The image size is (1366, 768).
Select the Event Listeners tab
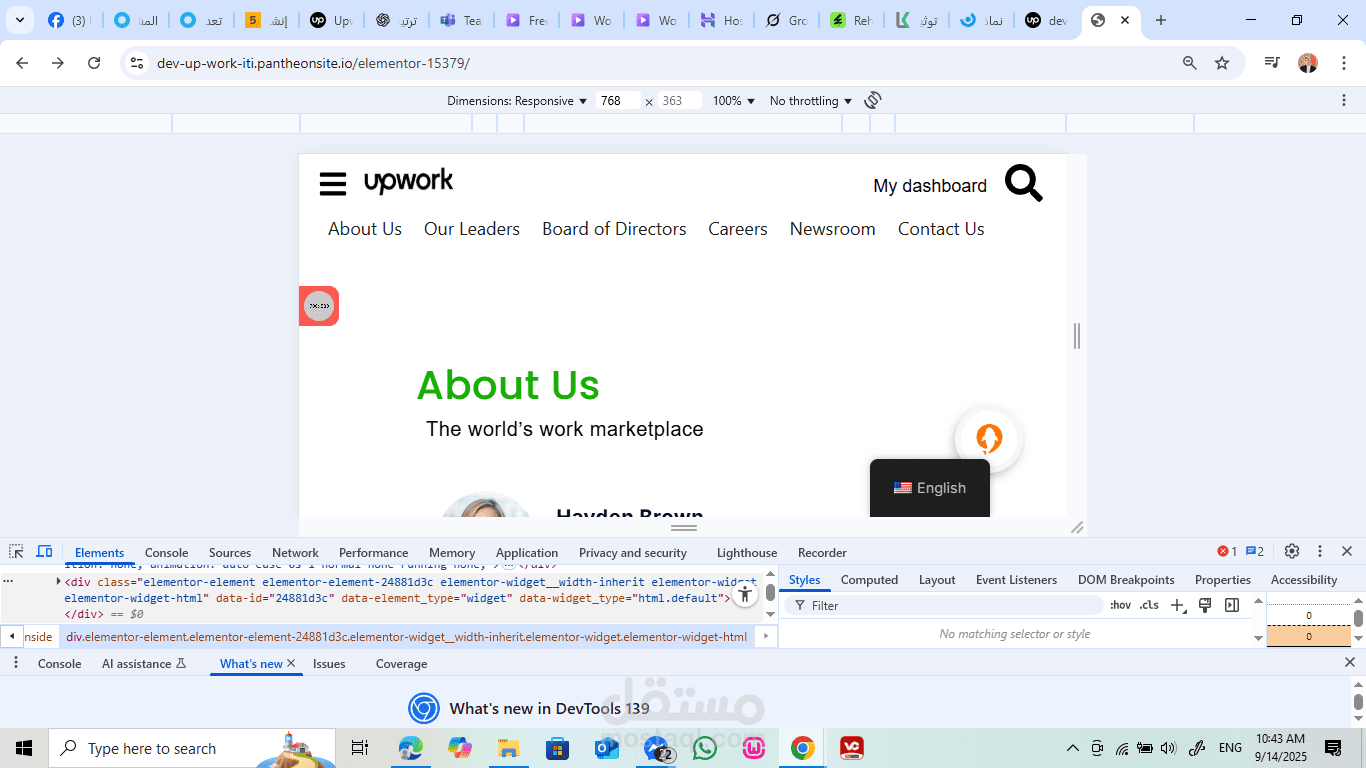click(1016, 580)
